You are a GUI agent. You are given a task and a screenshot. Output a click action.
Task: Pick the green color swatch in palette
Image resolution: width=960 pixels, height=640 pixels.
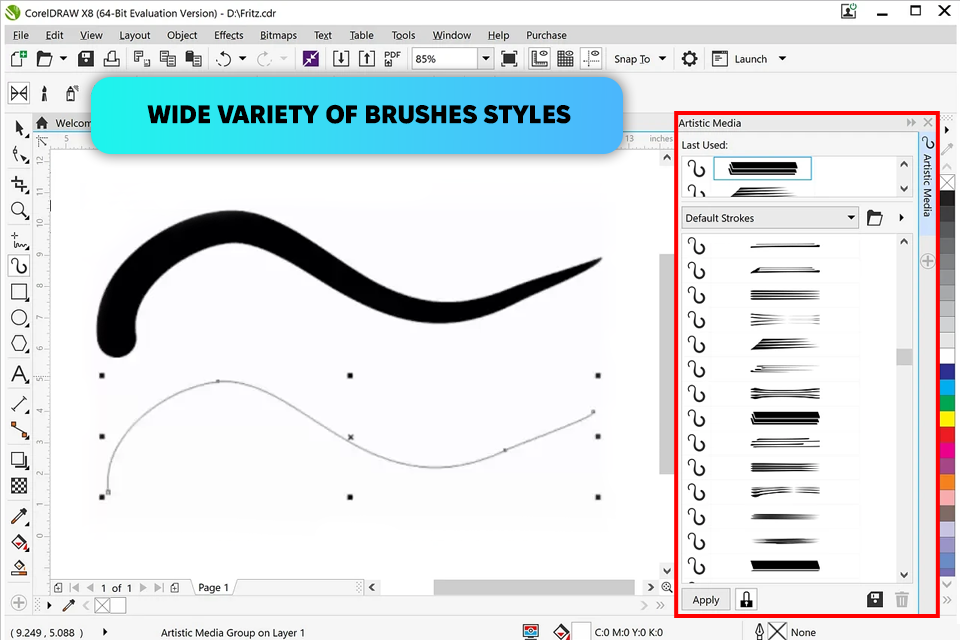point(947,403)
